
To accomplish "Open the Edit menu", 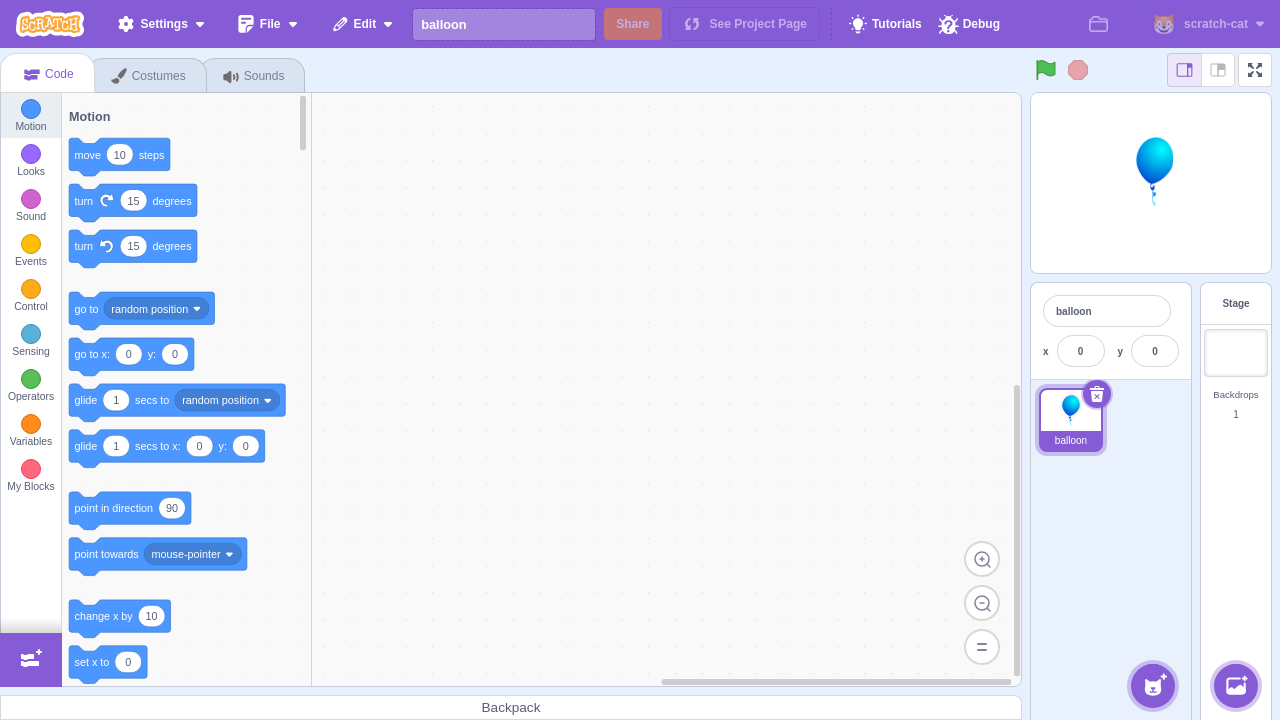I will click(363, 24).
